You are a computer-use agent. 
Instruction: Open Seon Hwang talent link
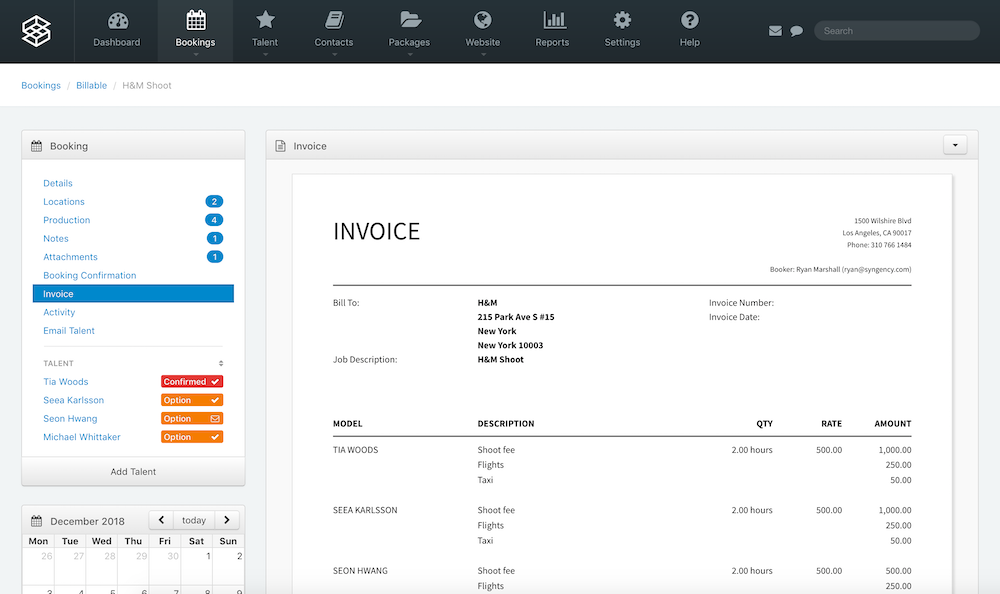coord(70,419)
